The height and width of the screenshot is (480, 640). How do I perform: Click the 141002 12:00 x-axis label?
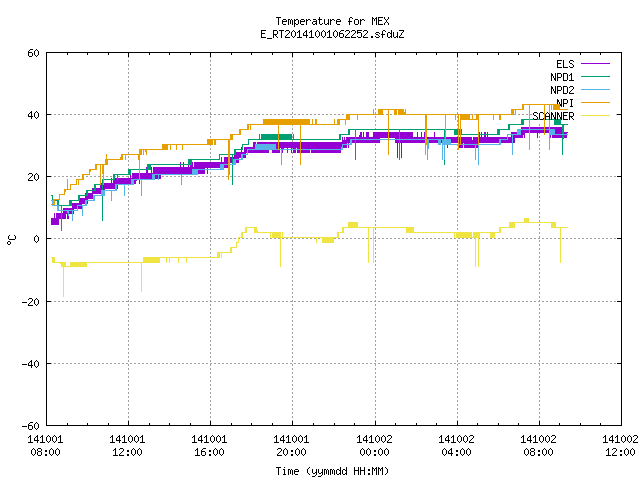[620, 446]
